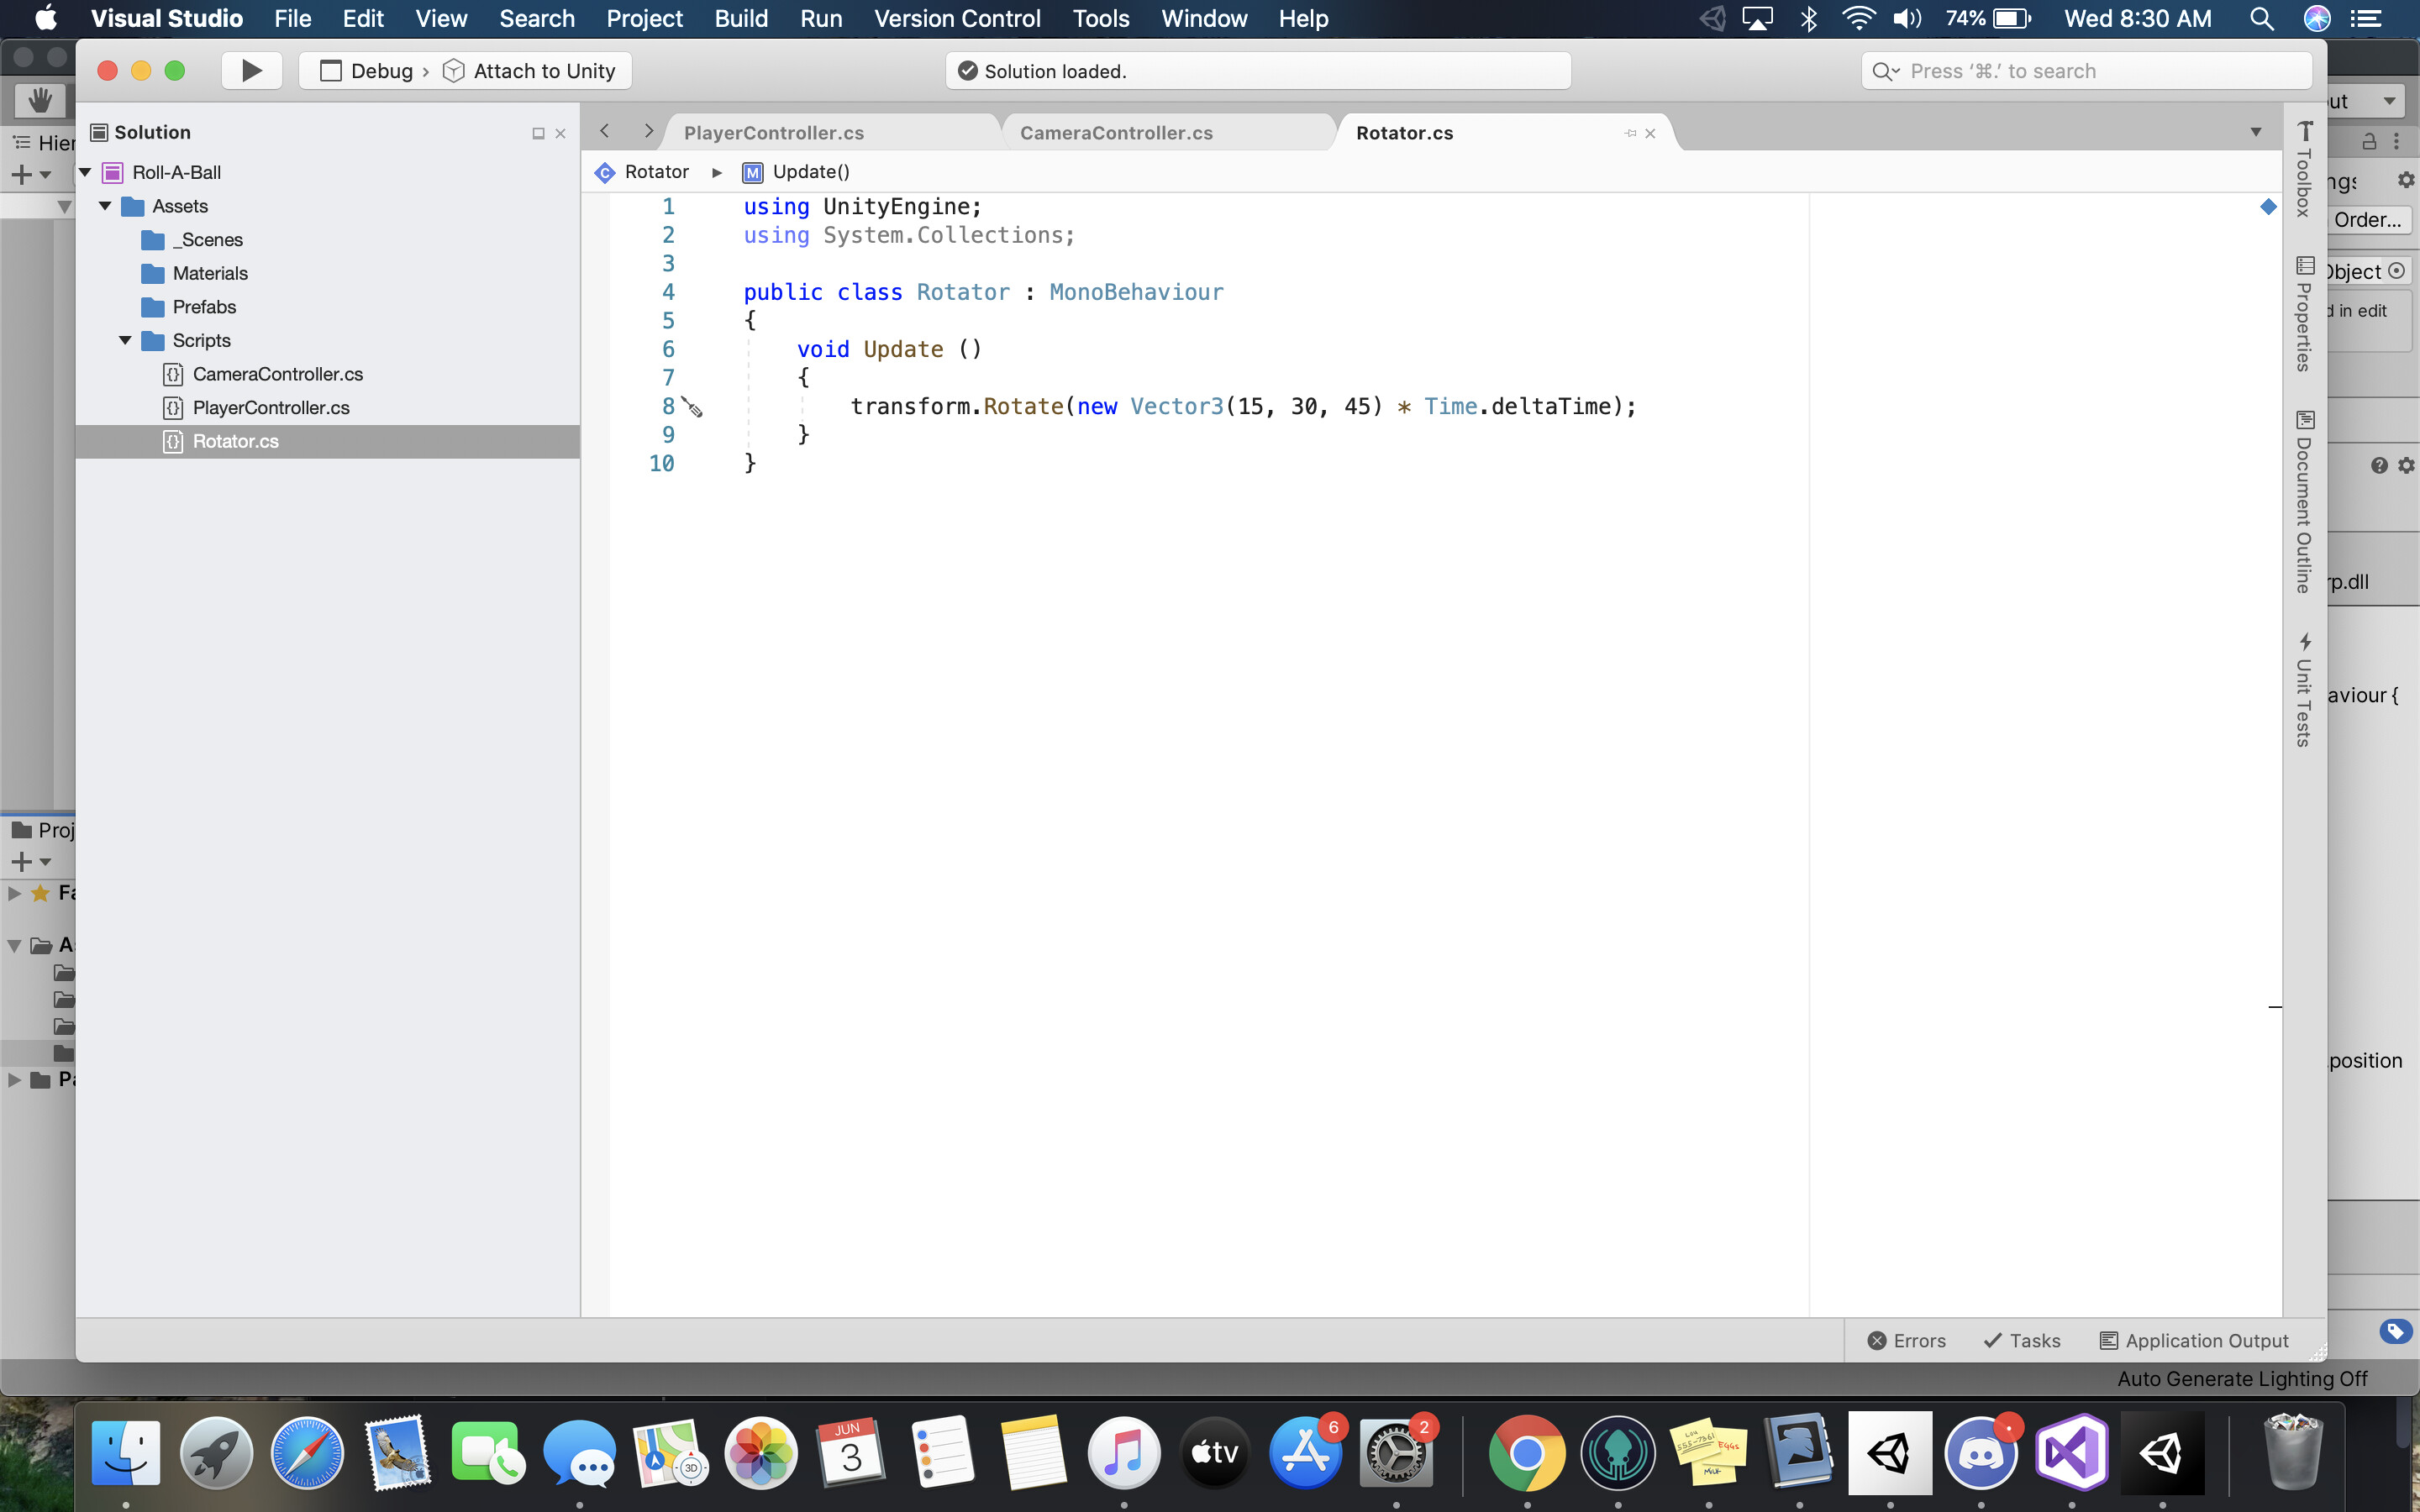Click the Update() icon in the breadcrumb bar
The width and height of the screenshot is (2420, 1512).
(752, 172)
